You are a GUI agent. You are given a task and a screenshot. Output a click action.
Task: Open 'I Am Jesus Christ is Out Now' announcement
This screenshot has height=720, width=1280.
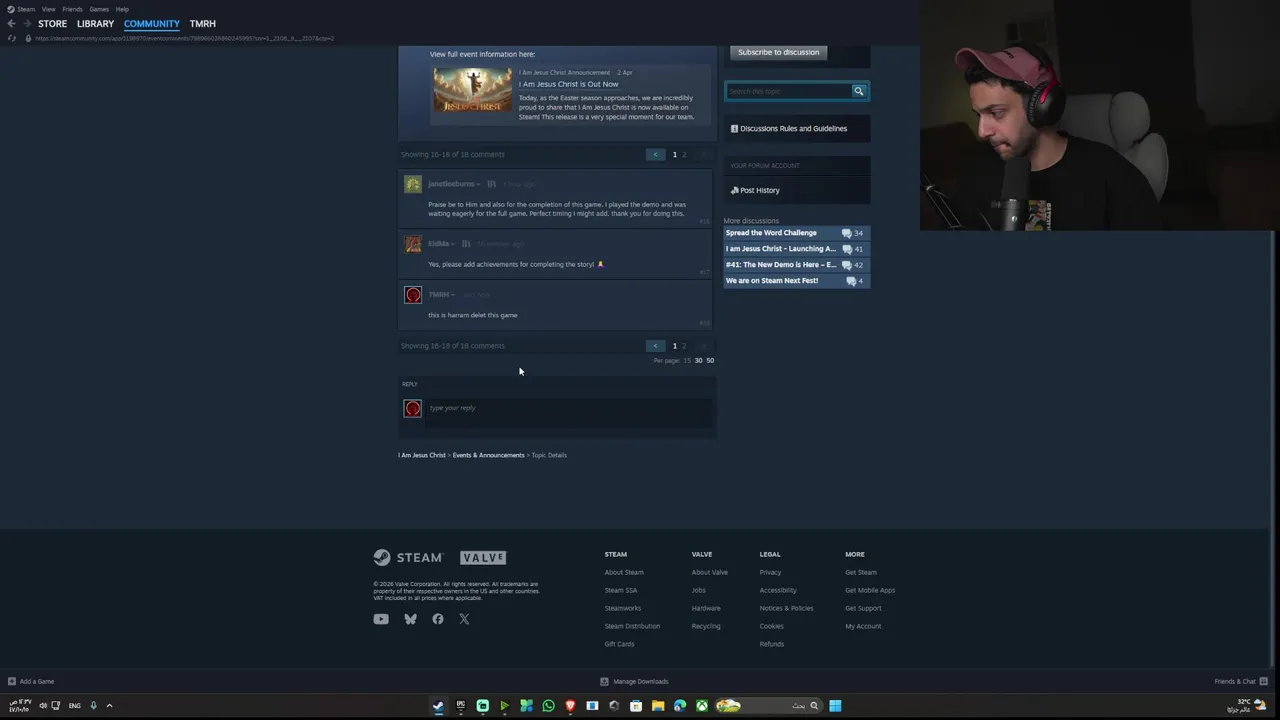[568, 84]
